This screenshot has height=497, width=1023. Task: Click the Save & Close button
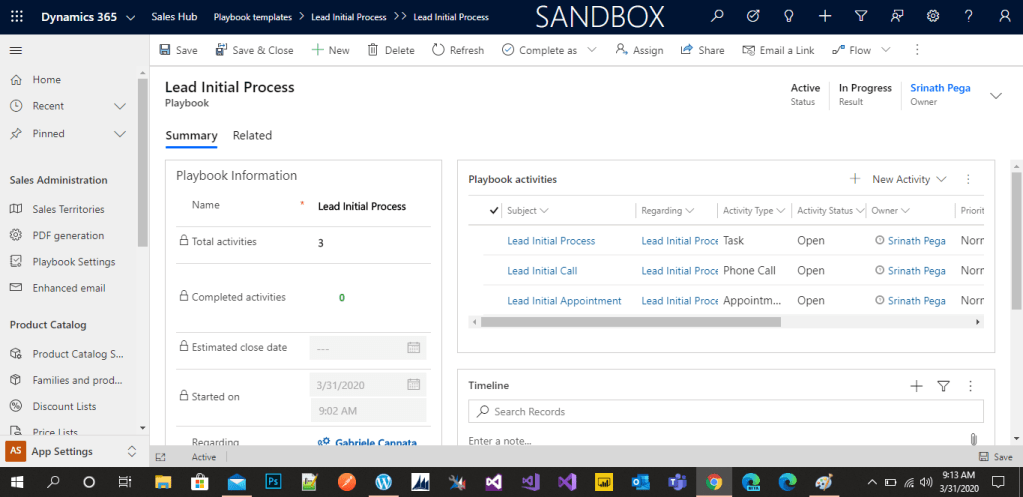(254, 50)
